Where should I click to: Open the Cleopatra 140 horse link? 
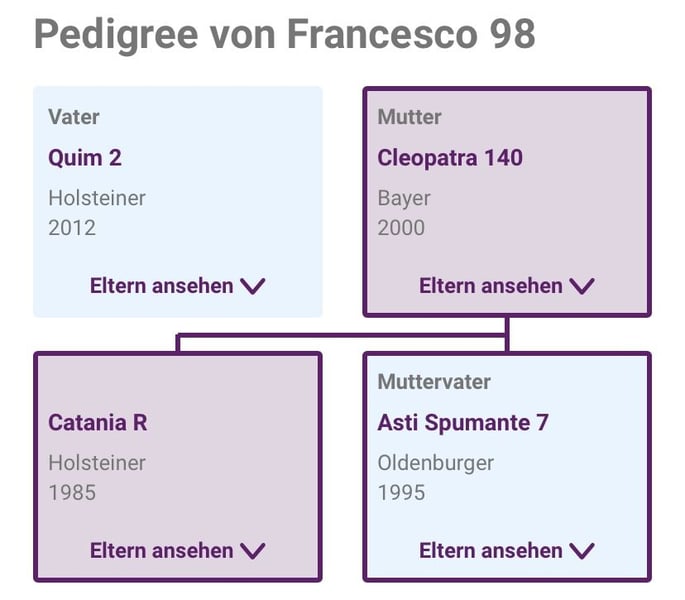click(x=450, y=158)
